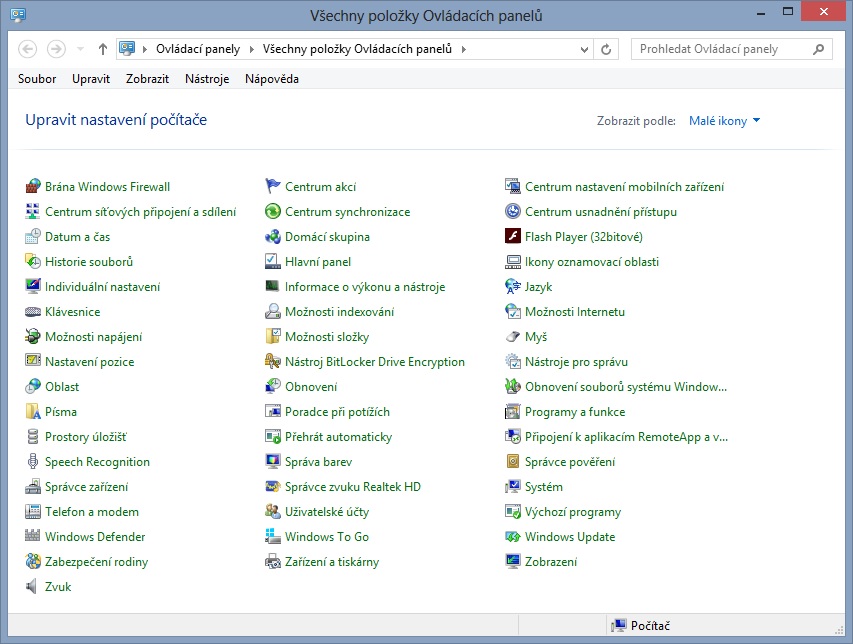Click the Centrum akcí flag icon
853x644 pixels.
point(273,187)
